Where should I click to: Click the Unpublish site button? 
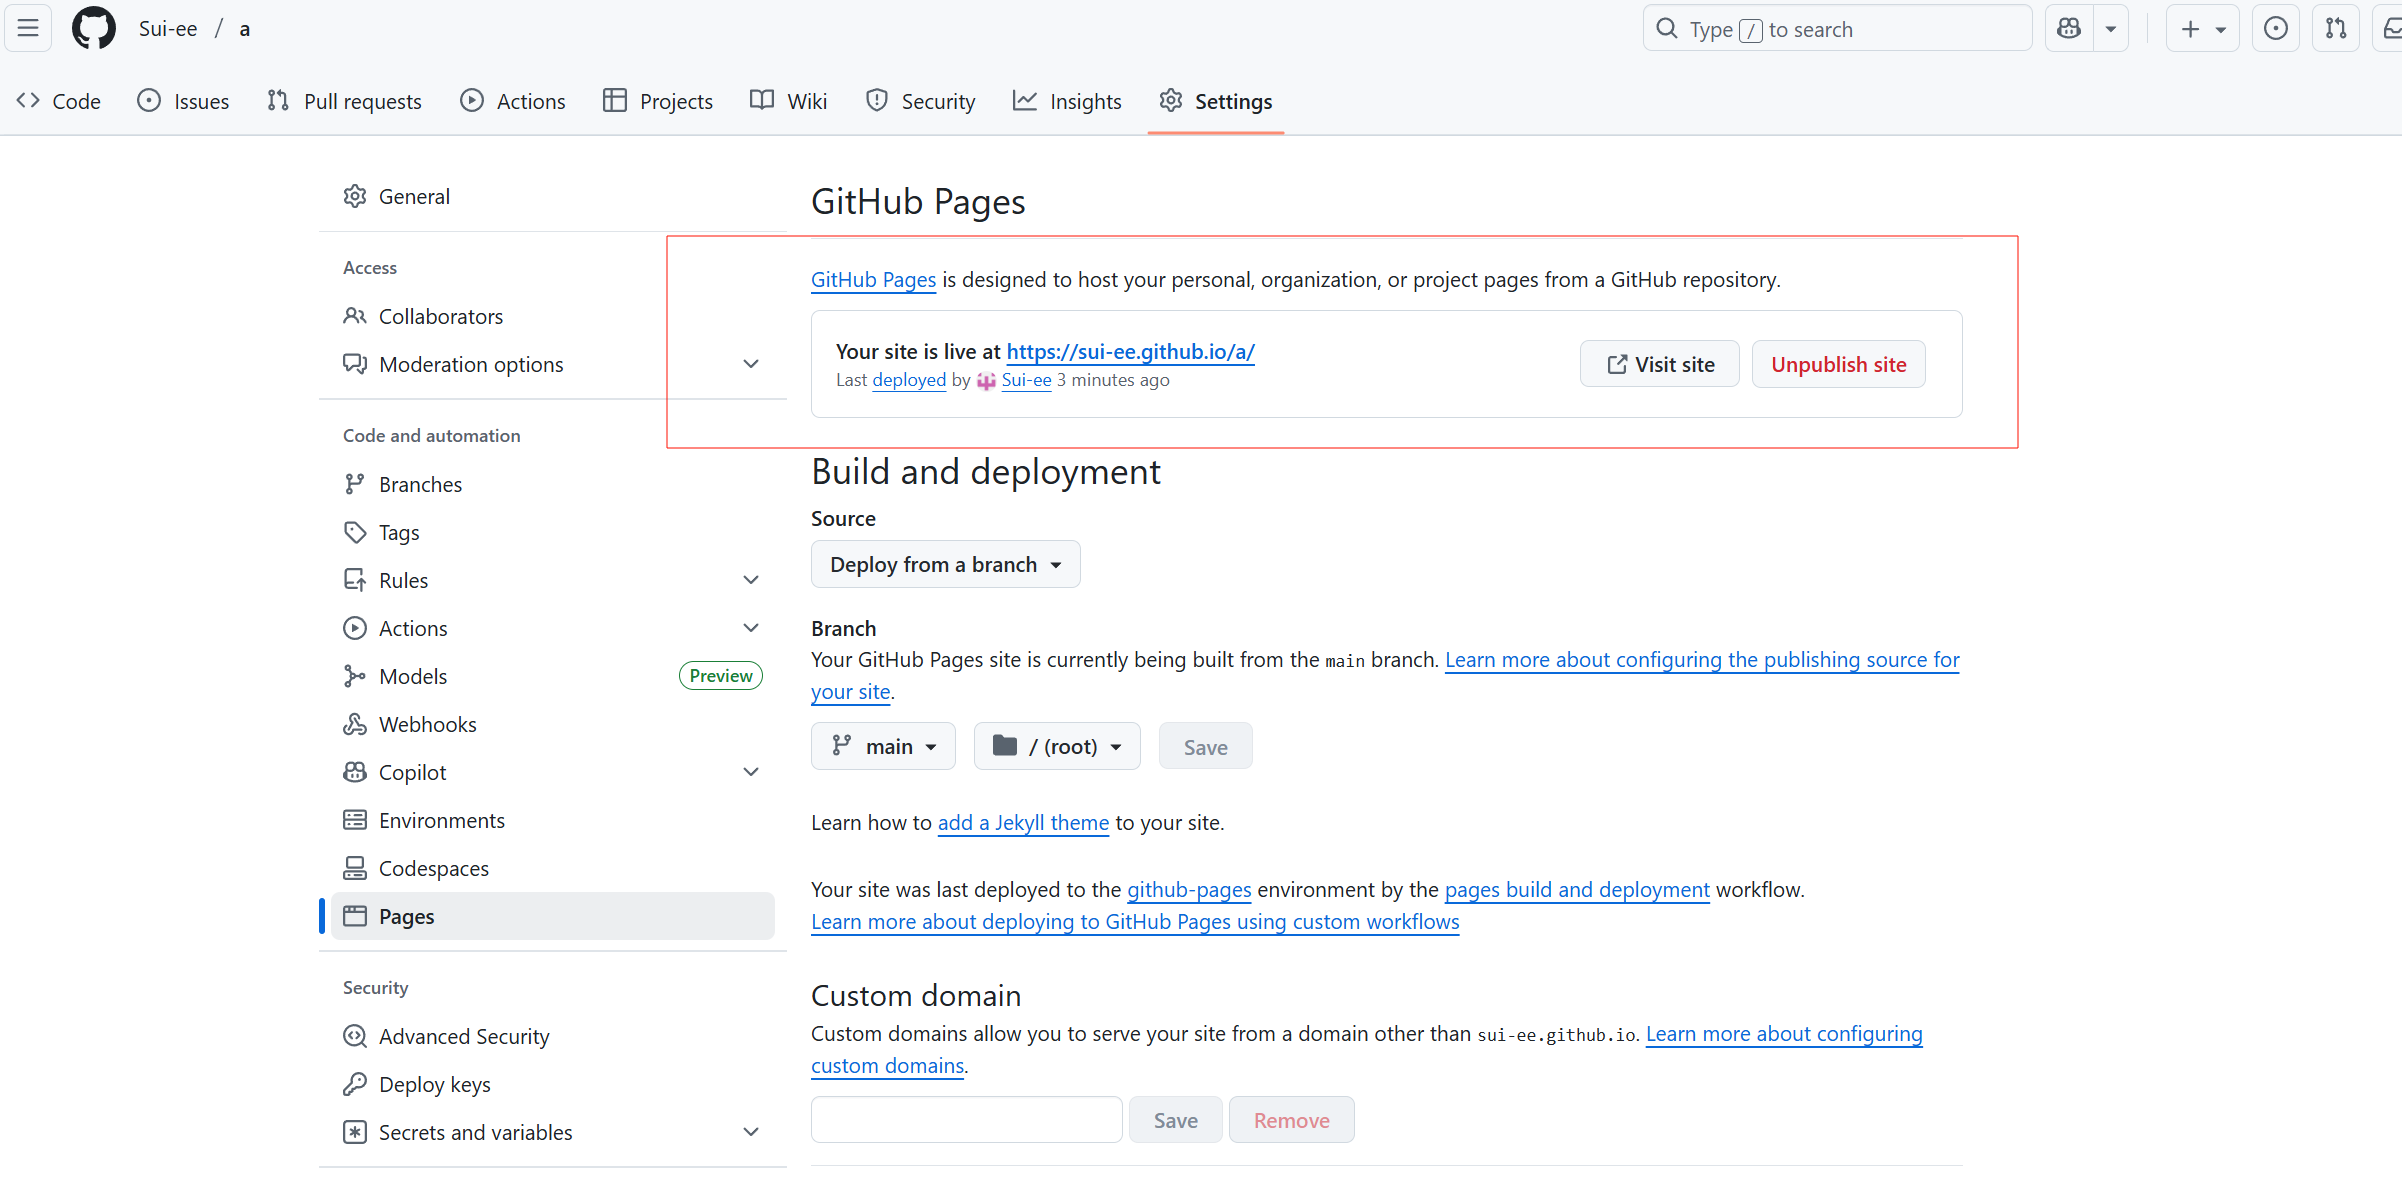click(1839, 364)
